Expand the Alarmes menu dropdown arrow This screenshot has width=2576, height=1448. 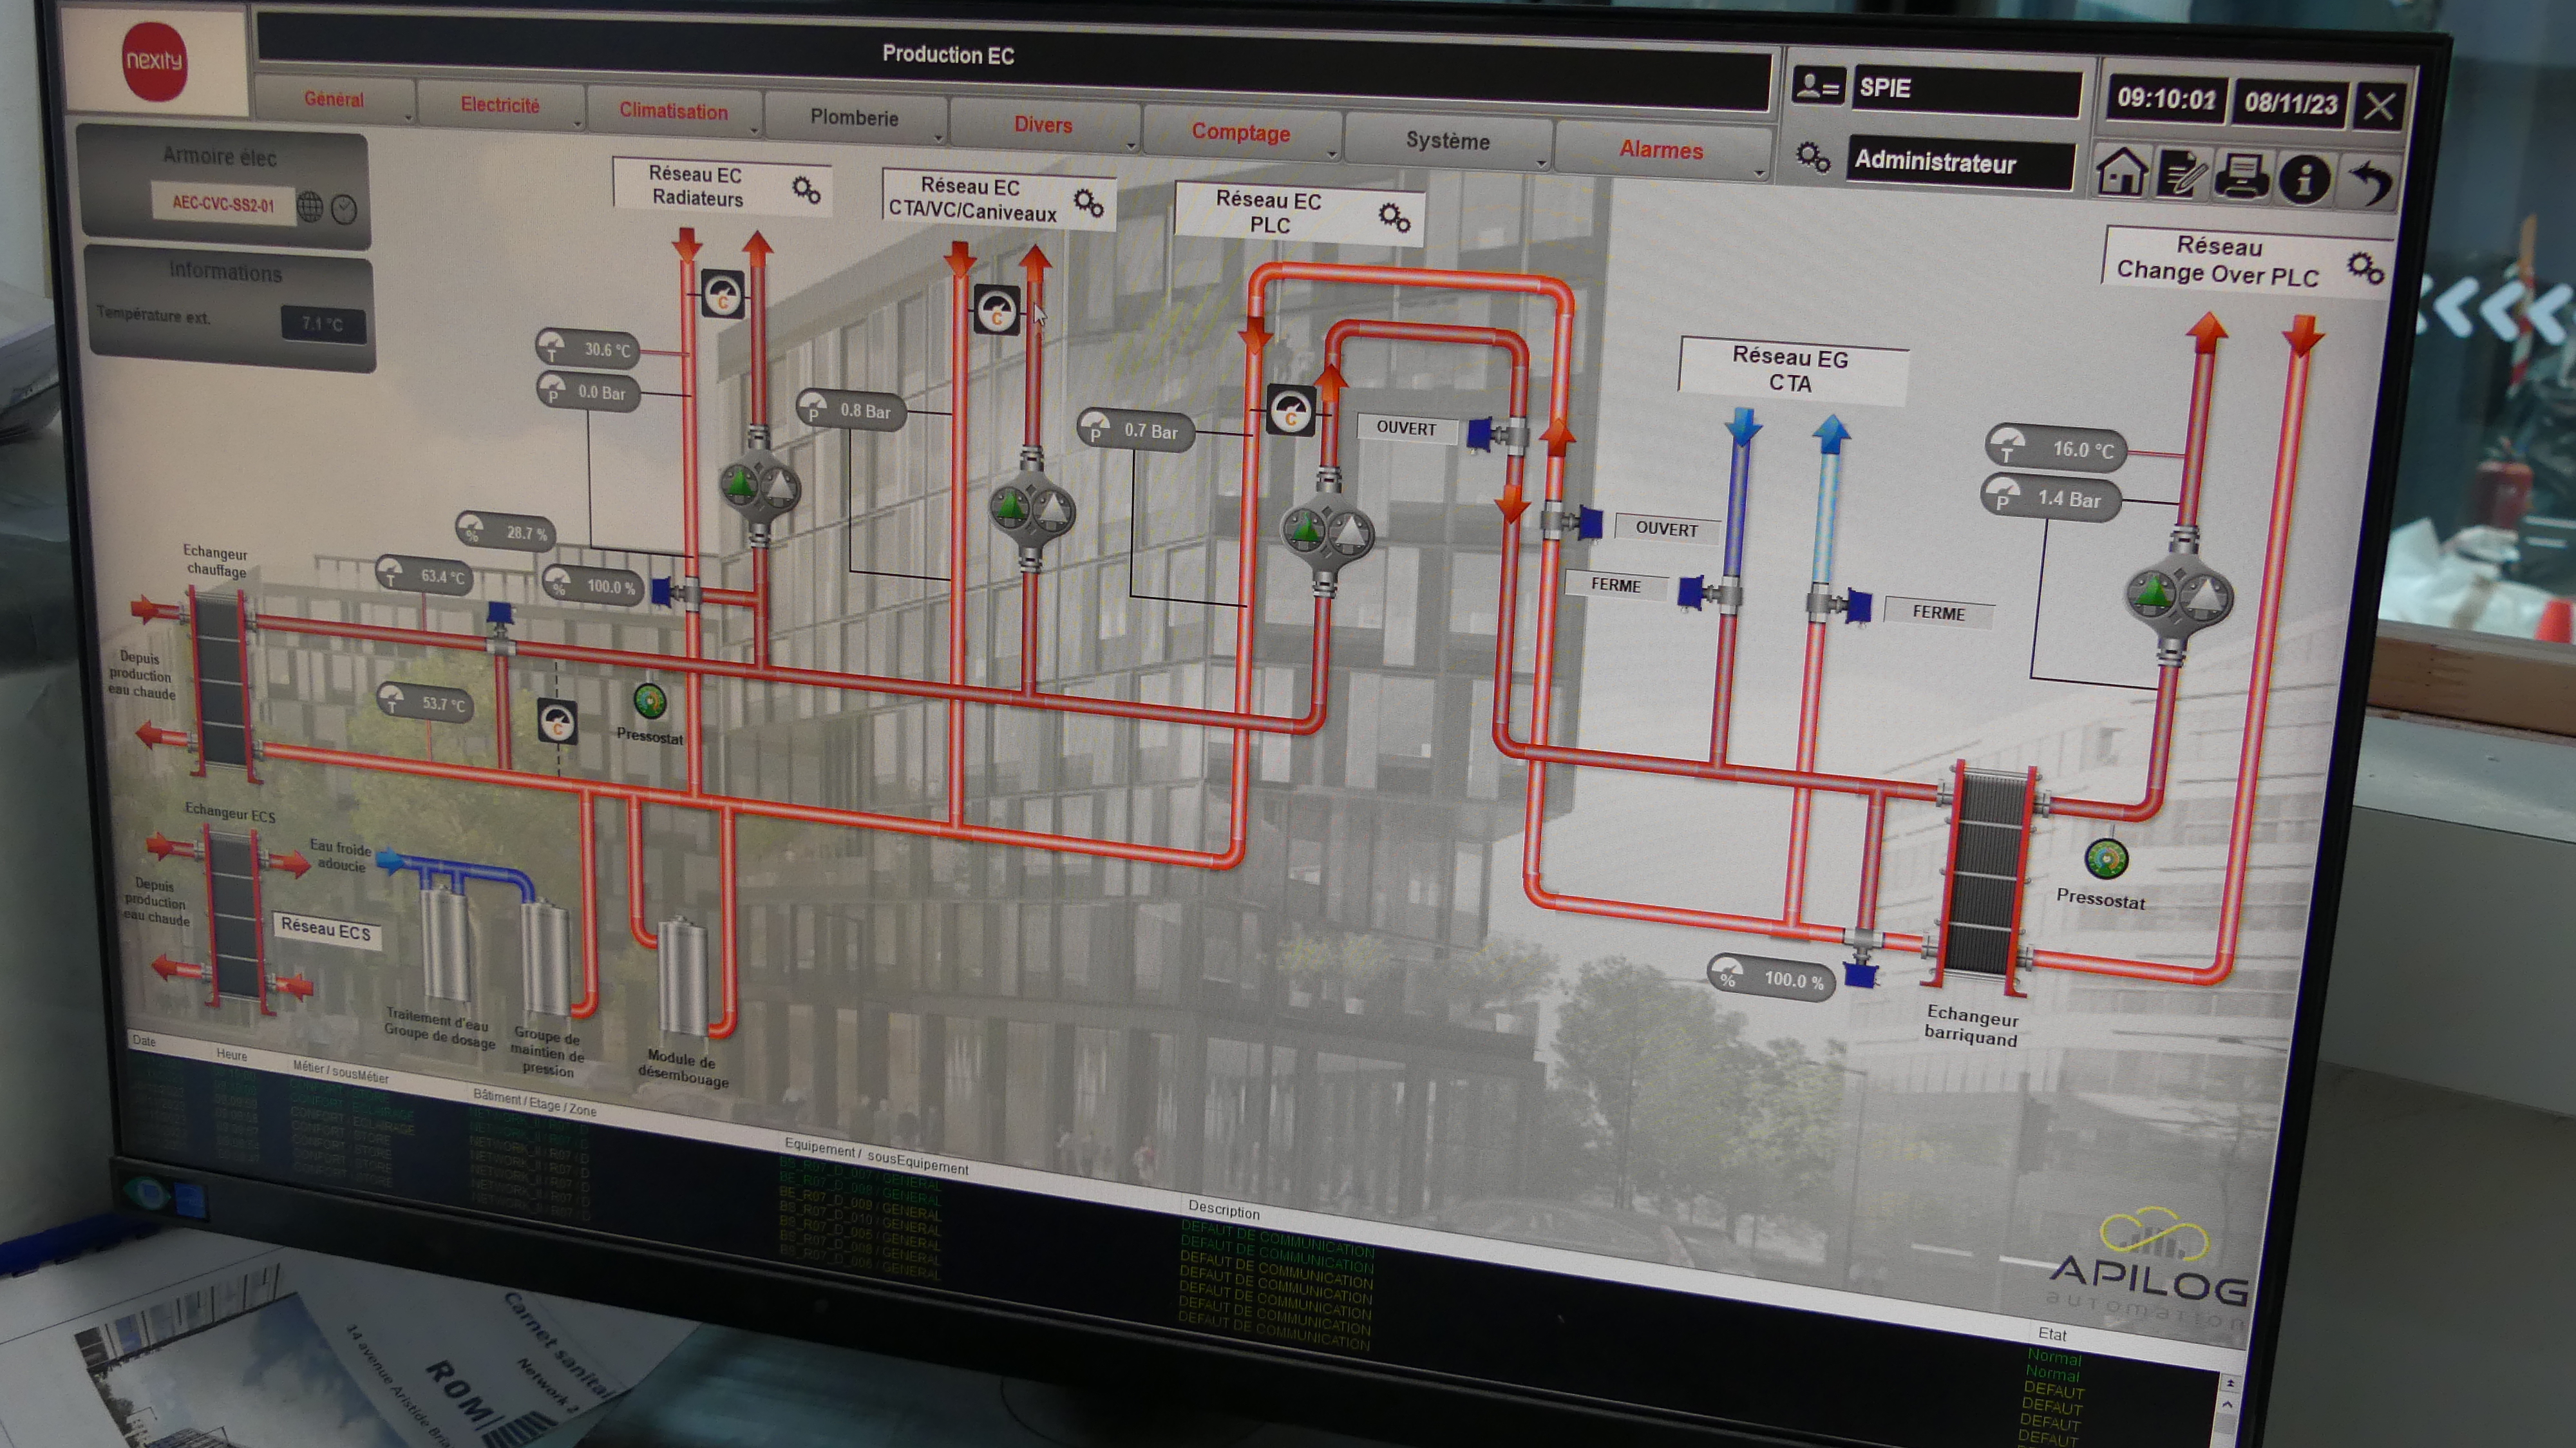point(1759,174)
